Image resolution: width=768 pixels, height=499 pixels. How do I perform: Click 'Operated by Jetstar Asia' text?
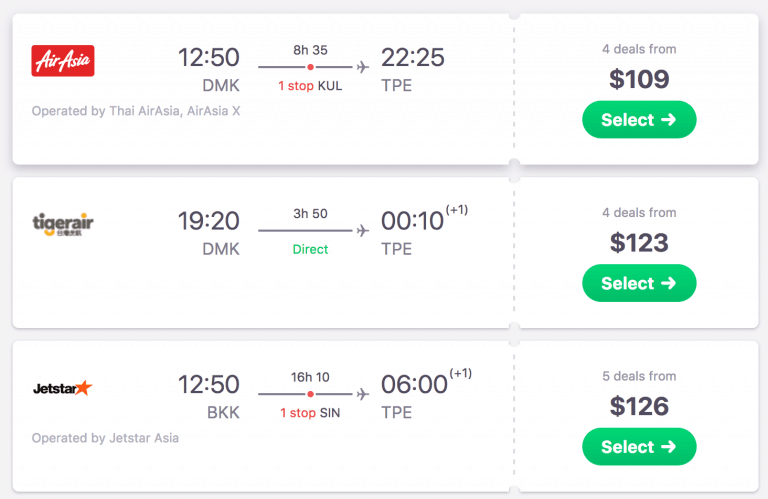pos(105,438)
